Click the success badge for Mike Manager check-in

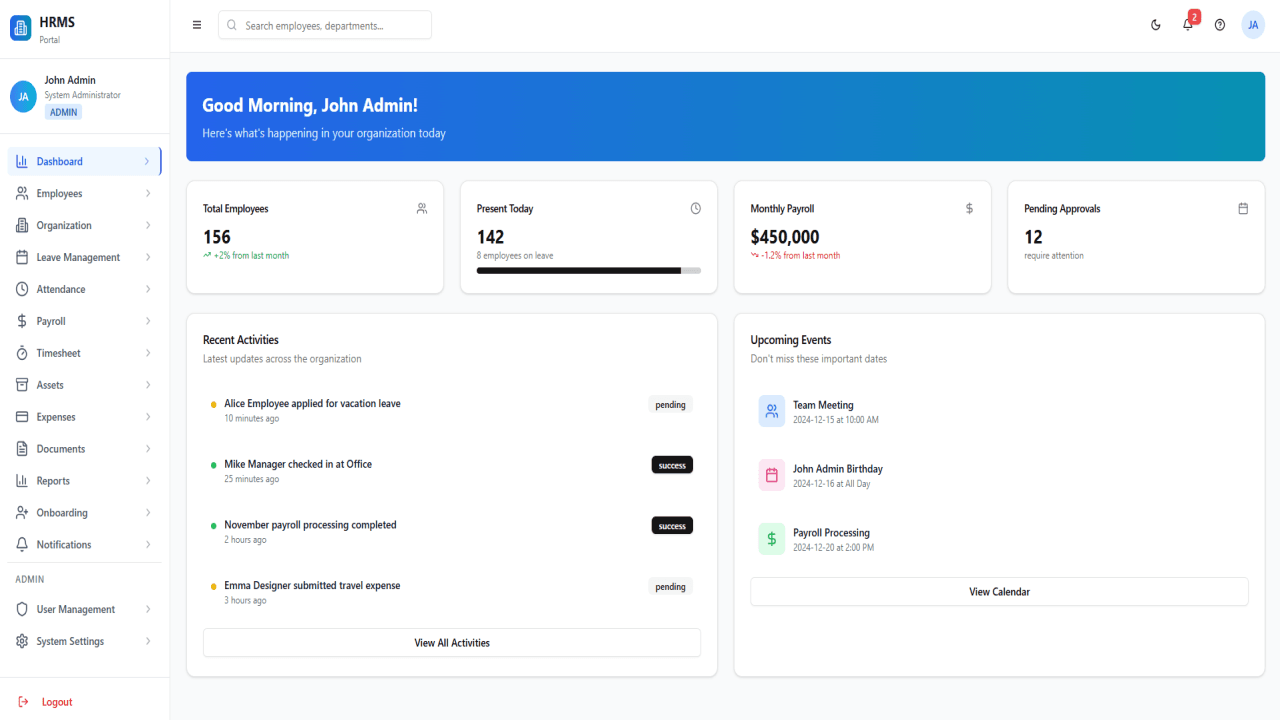pyautogui.click(x=672, y=465)
